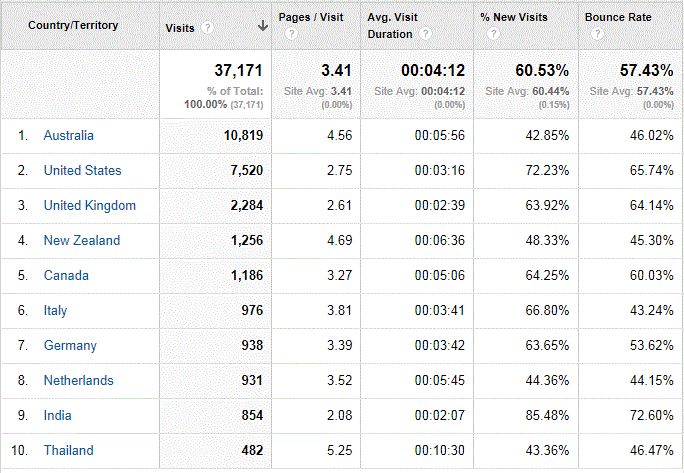The height and width of the screenshot is (473, 684).
Task: Click the help icon next to Visits
Action: [207, 27]
